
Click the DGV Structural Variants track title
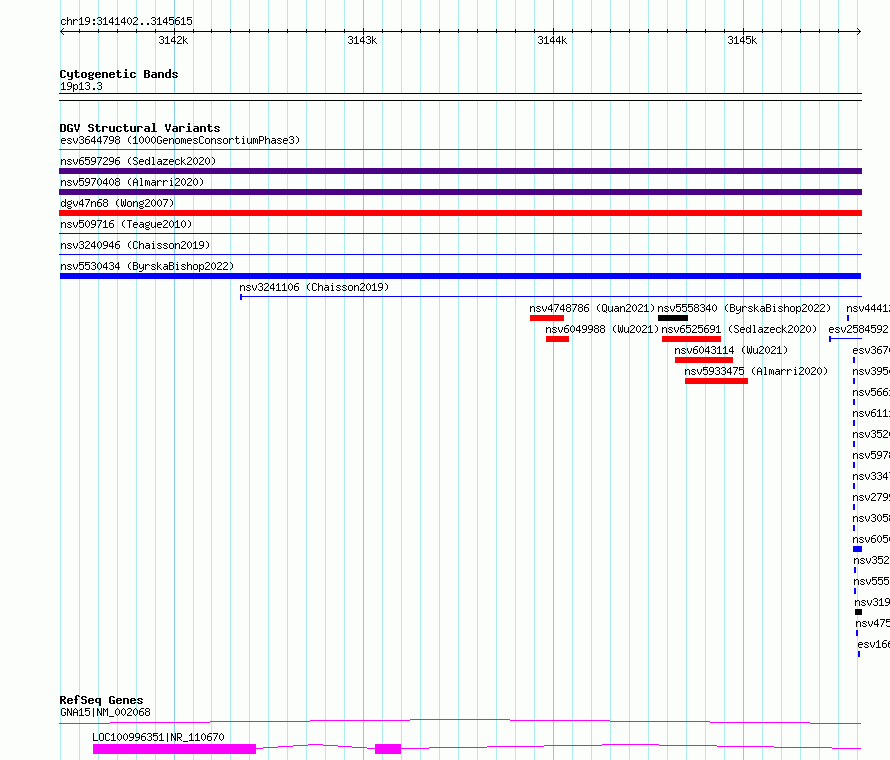(140, 128)
